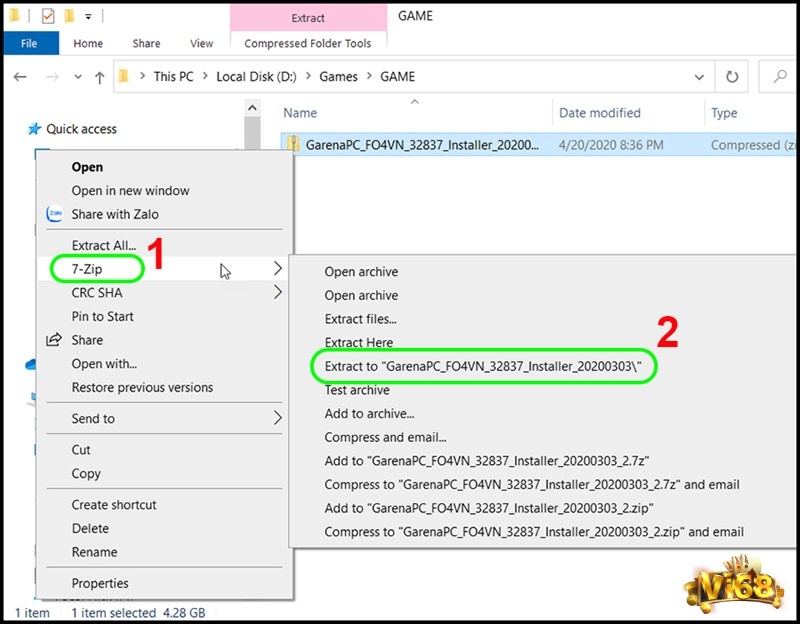Screen dimensions: 800x624
Task: Click Local Disk (D:) in the breadcrumb
Action: click(256, 77)
